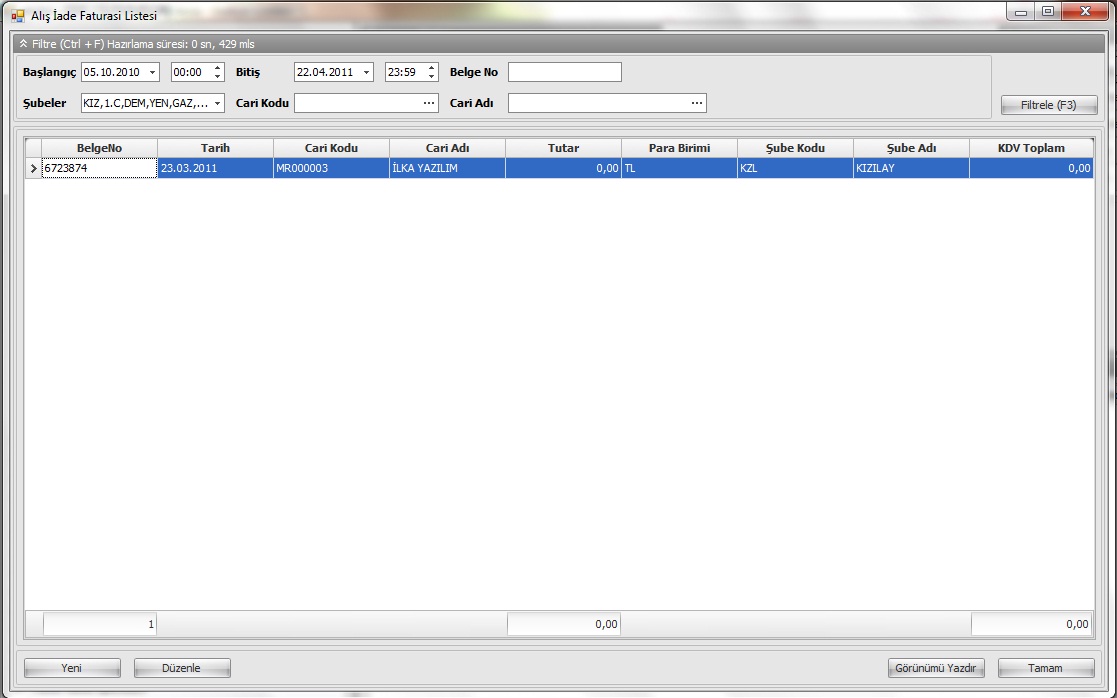Confirm with the Tamam button

coord(1046,668)
